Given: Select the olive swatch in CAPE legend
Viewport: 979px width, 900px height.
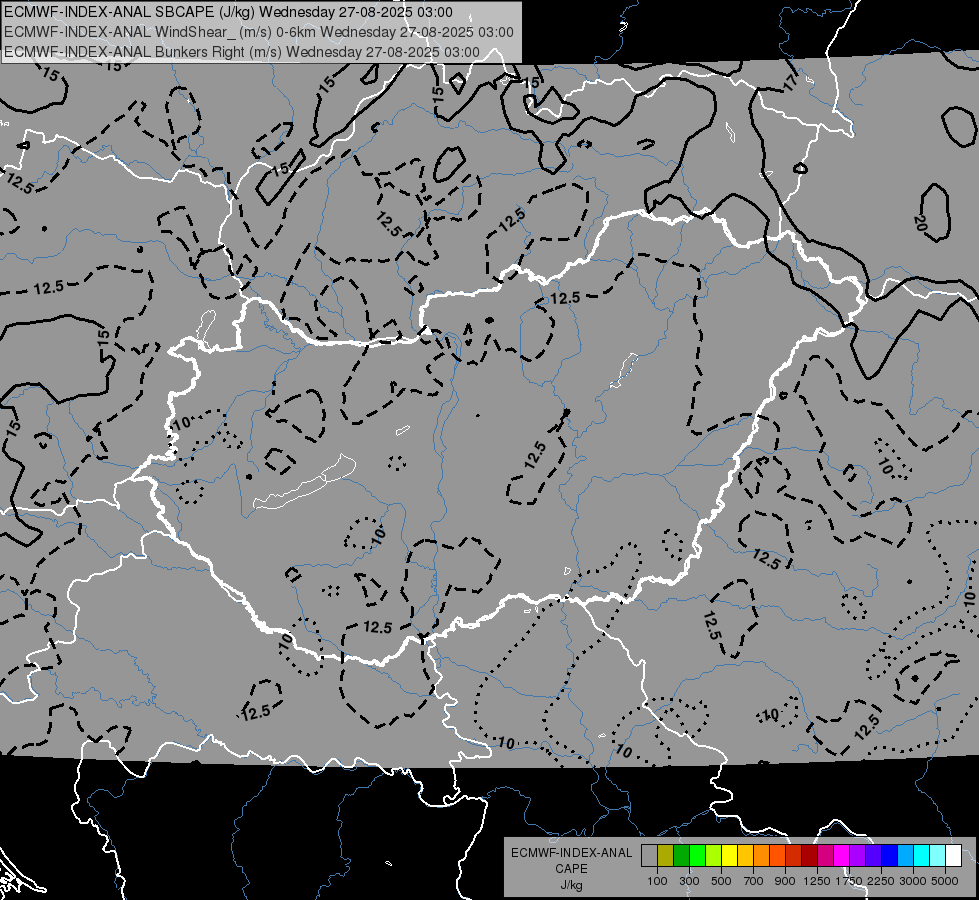Looking at the screenshot, I should click(666, 856).
